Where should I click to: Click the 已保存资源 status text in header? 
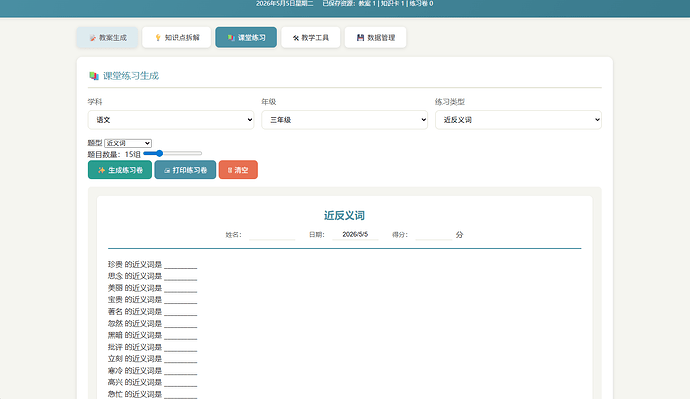click(x=378, y=4)
